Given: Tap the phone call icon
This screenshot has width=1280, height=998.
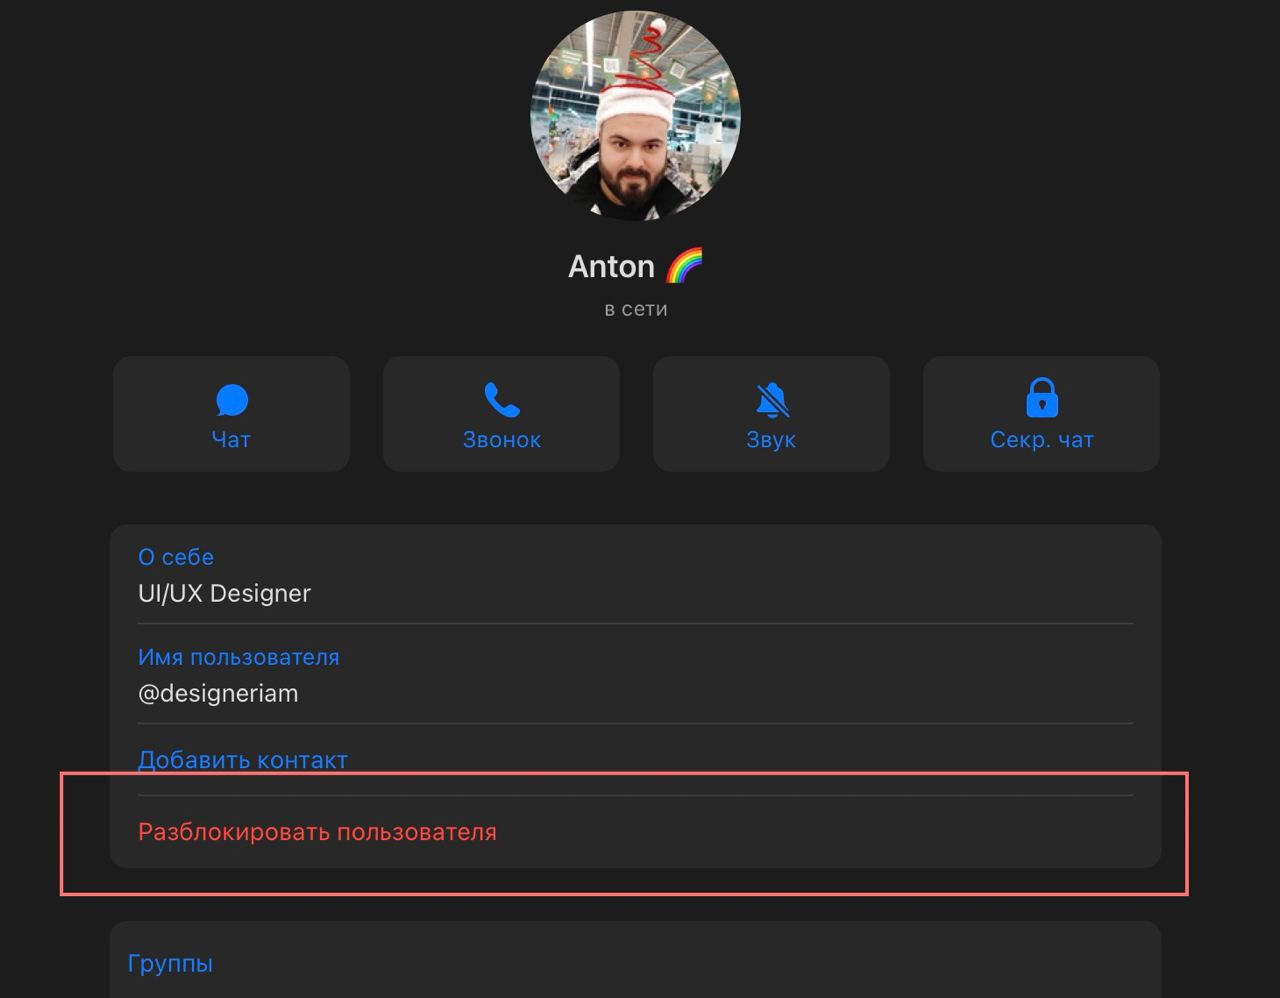Looking at the screenshot, I should click(x=501, y=400).
